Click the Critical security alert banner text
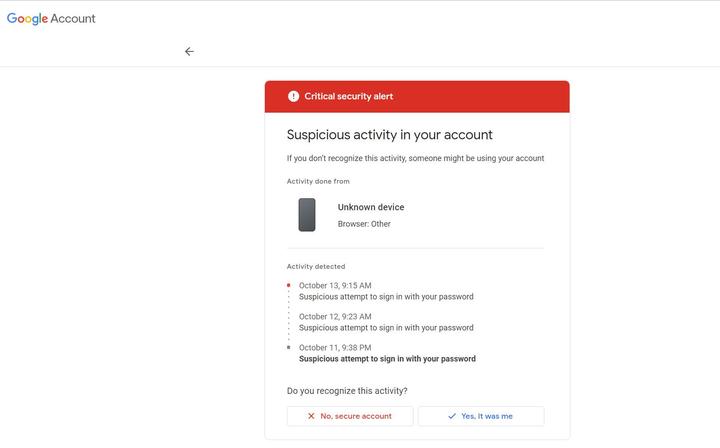Image resolution: width=720 pixels, height=448 pixels. click(349, 96)
